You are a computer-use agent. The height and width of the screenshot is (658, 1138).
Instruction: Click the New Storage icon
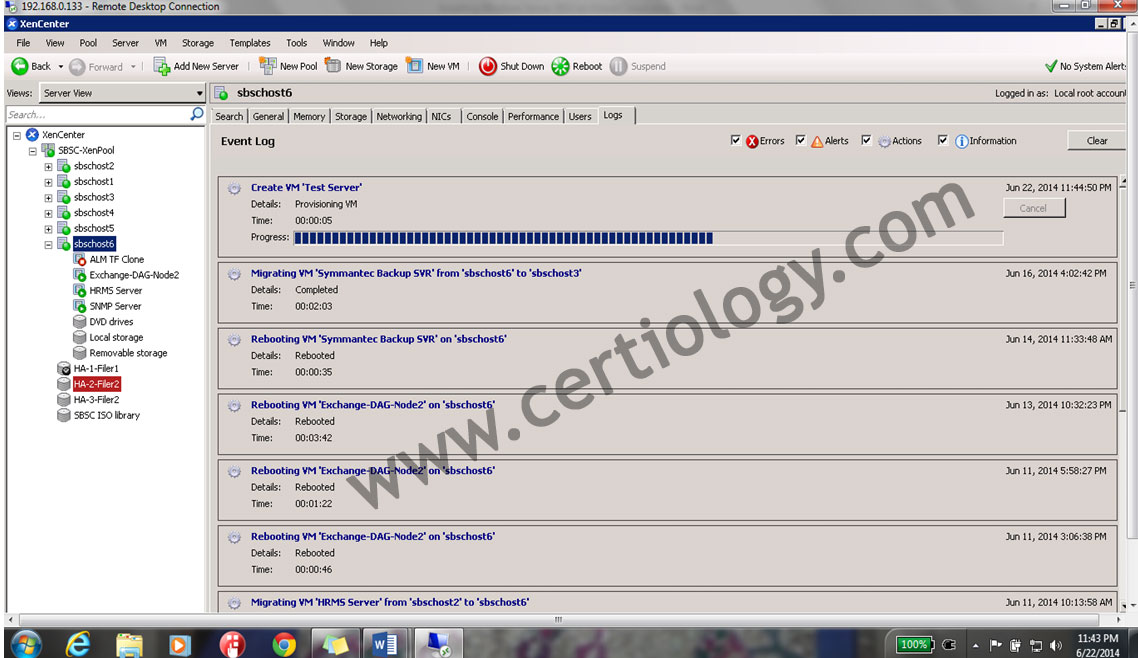pos(333,66)
